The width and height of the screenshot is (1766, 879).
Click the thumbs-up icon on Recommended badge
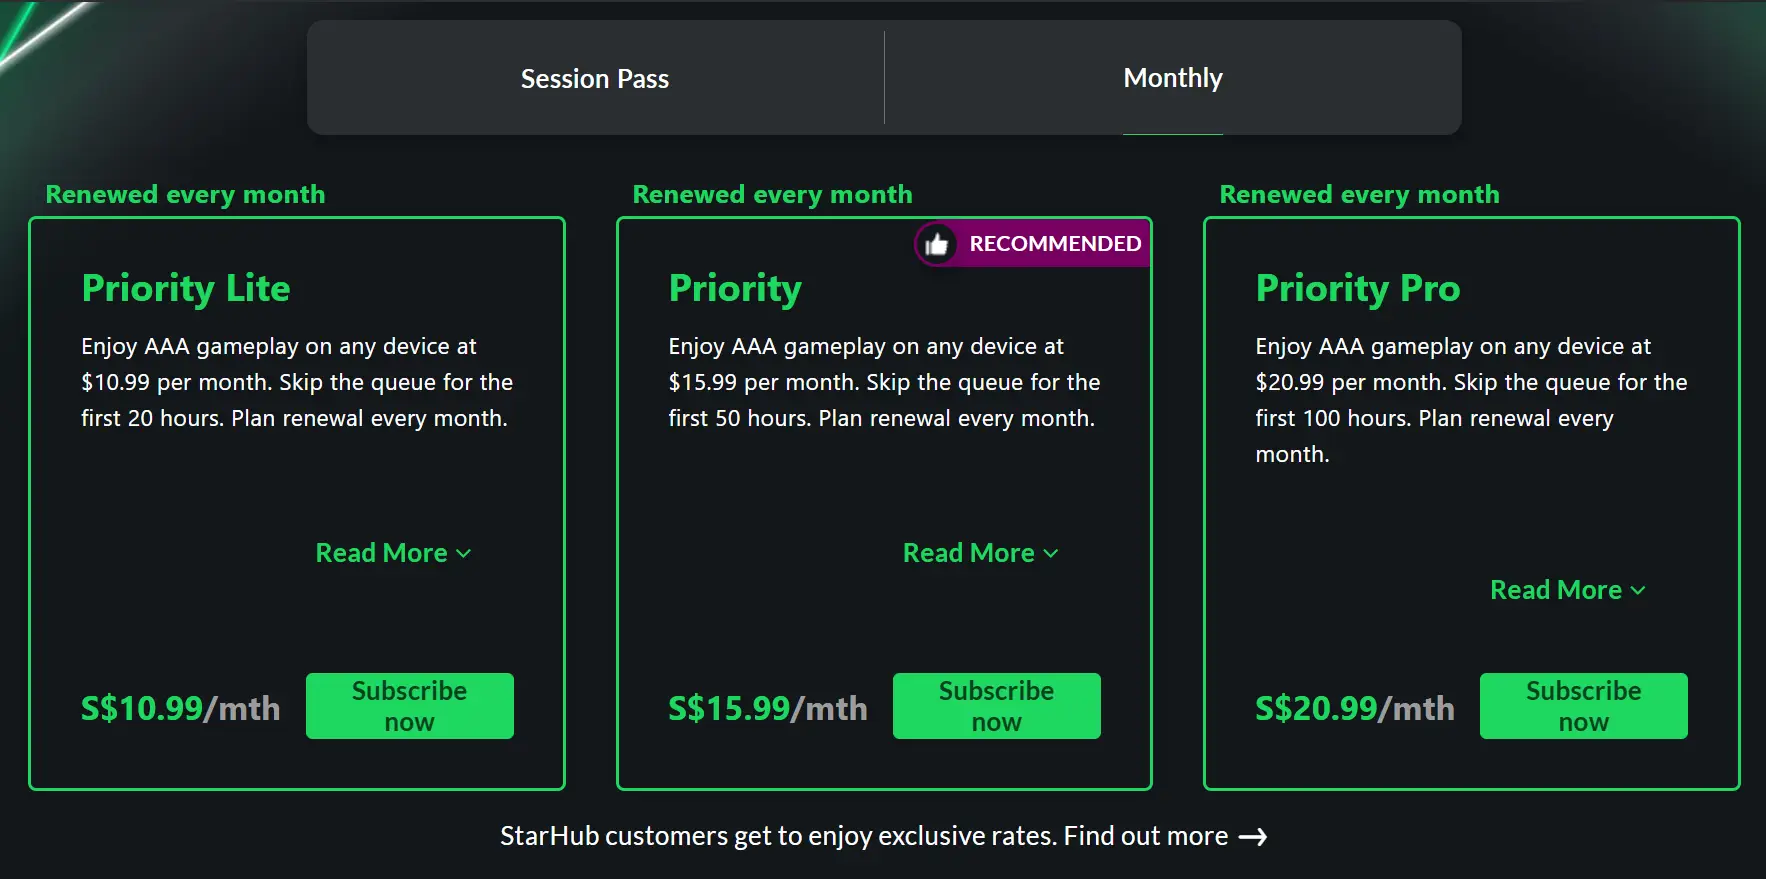tap(937, 244)
